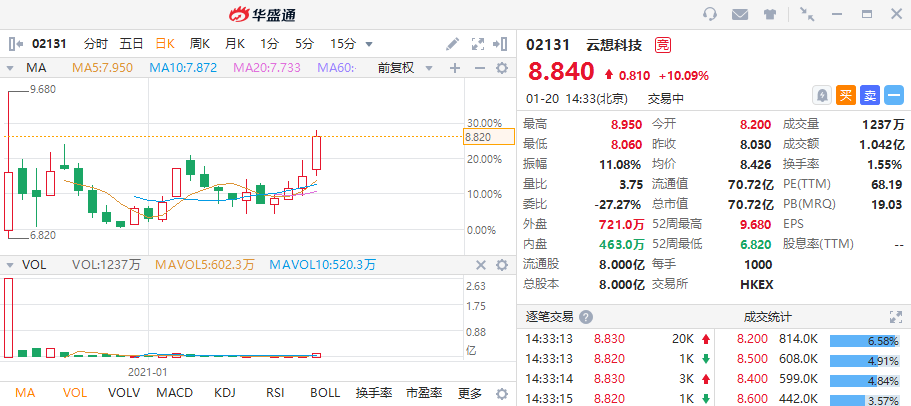Select the RSI indicator
This screenshot has width=911, height=406.
[275, 393]
